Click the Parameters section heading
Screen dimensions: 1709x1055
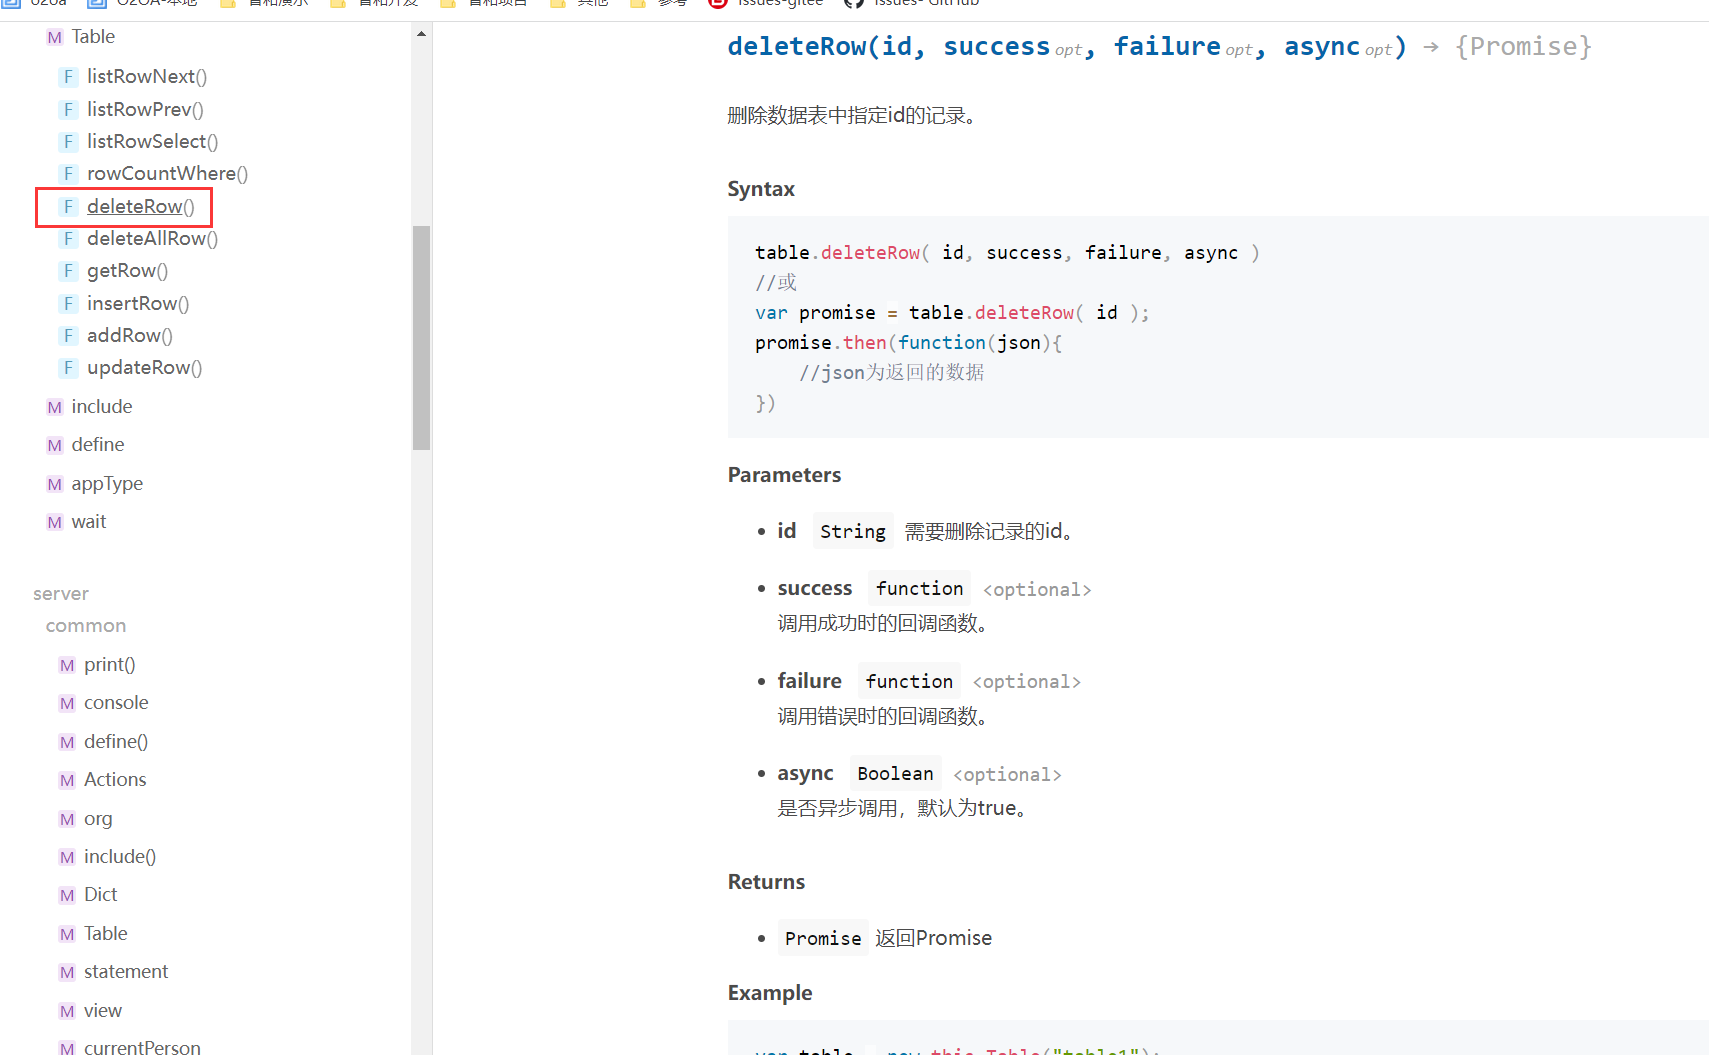(784, 475)
